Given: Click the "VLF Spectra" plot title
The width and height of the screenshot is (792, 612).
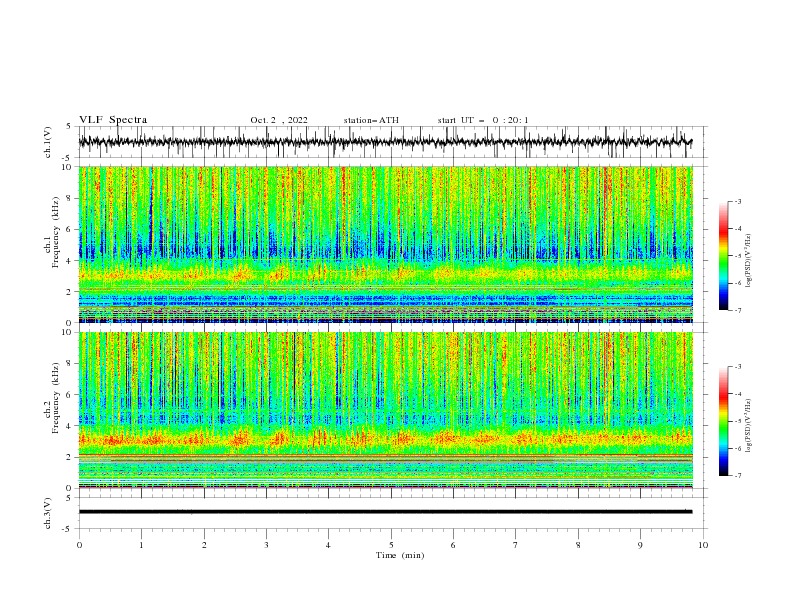Looking at the screenshot, I should pyautogui.click(x=113, y=120).
